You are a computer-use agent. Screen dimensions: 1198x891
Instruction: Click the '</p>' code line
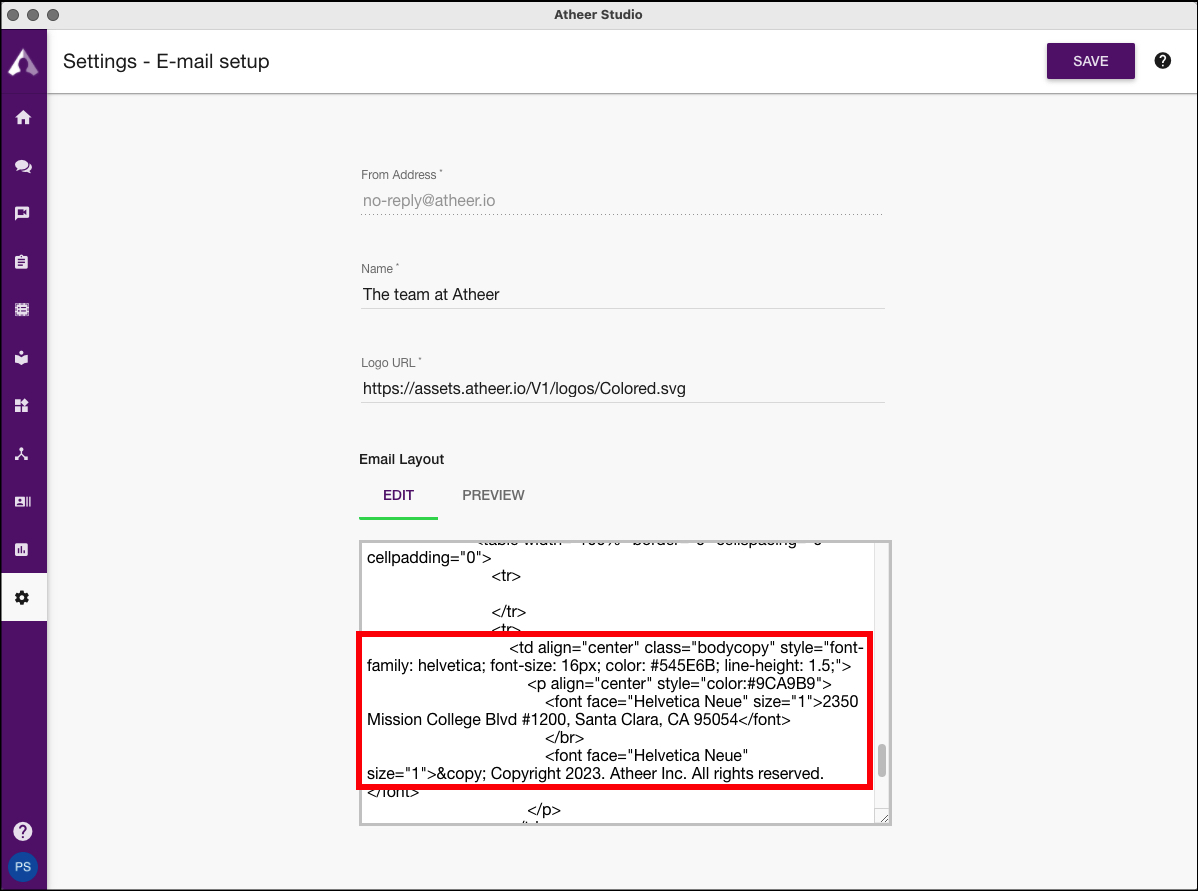tap(543, 809)
